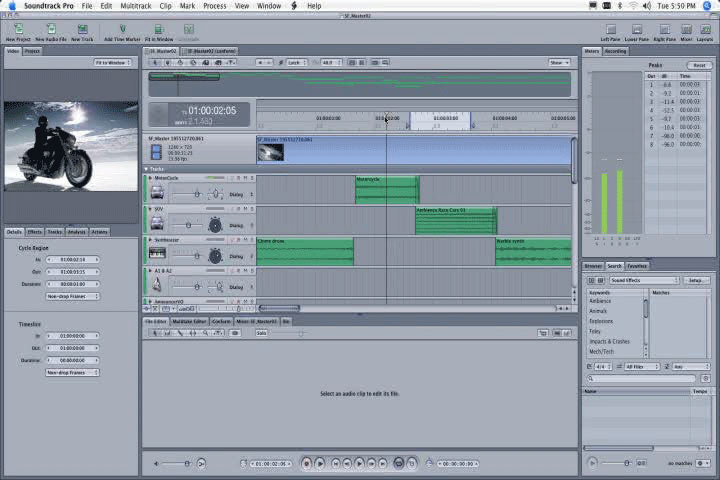720x480 pixels.
Task: Collapse the Tracks section triangle
Action: pos(146,169)
